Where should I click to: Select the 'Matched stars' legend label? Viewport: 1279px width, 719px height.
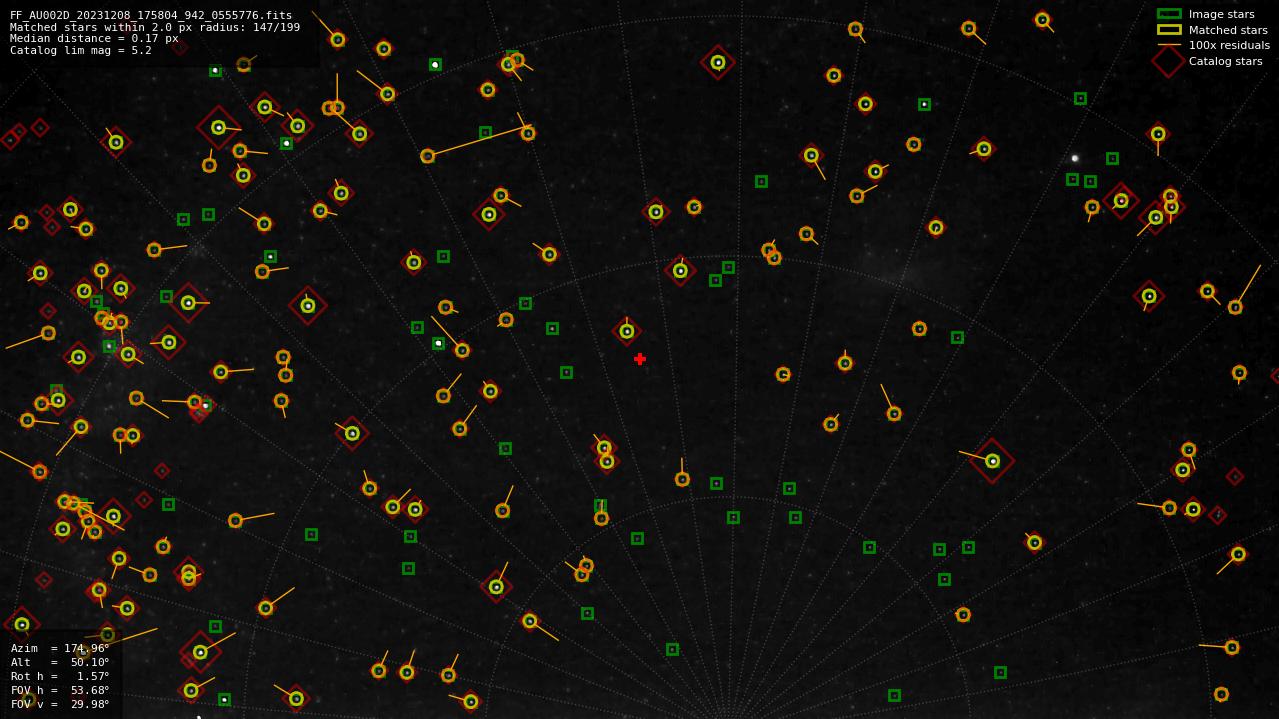[1228, 30]
